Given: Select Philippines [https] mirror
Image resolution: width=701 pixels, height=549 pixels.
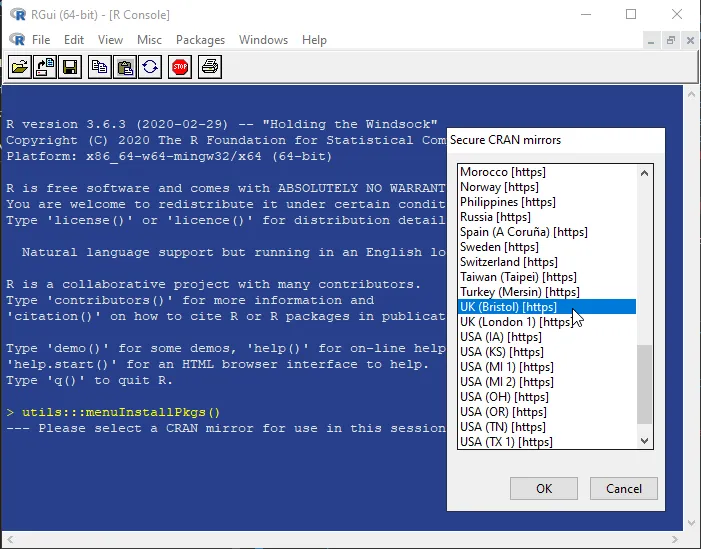Looking at the screenshot, I should (x=547, y=202).
